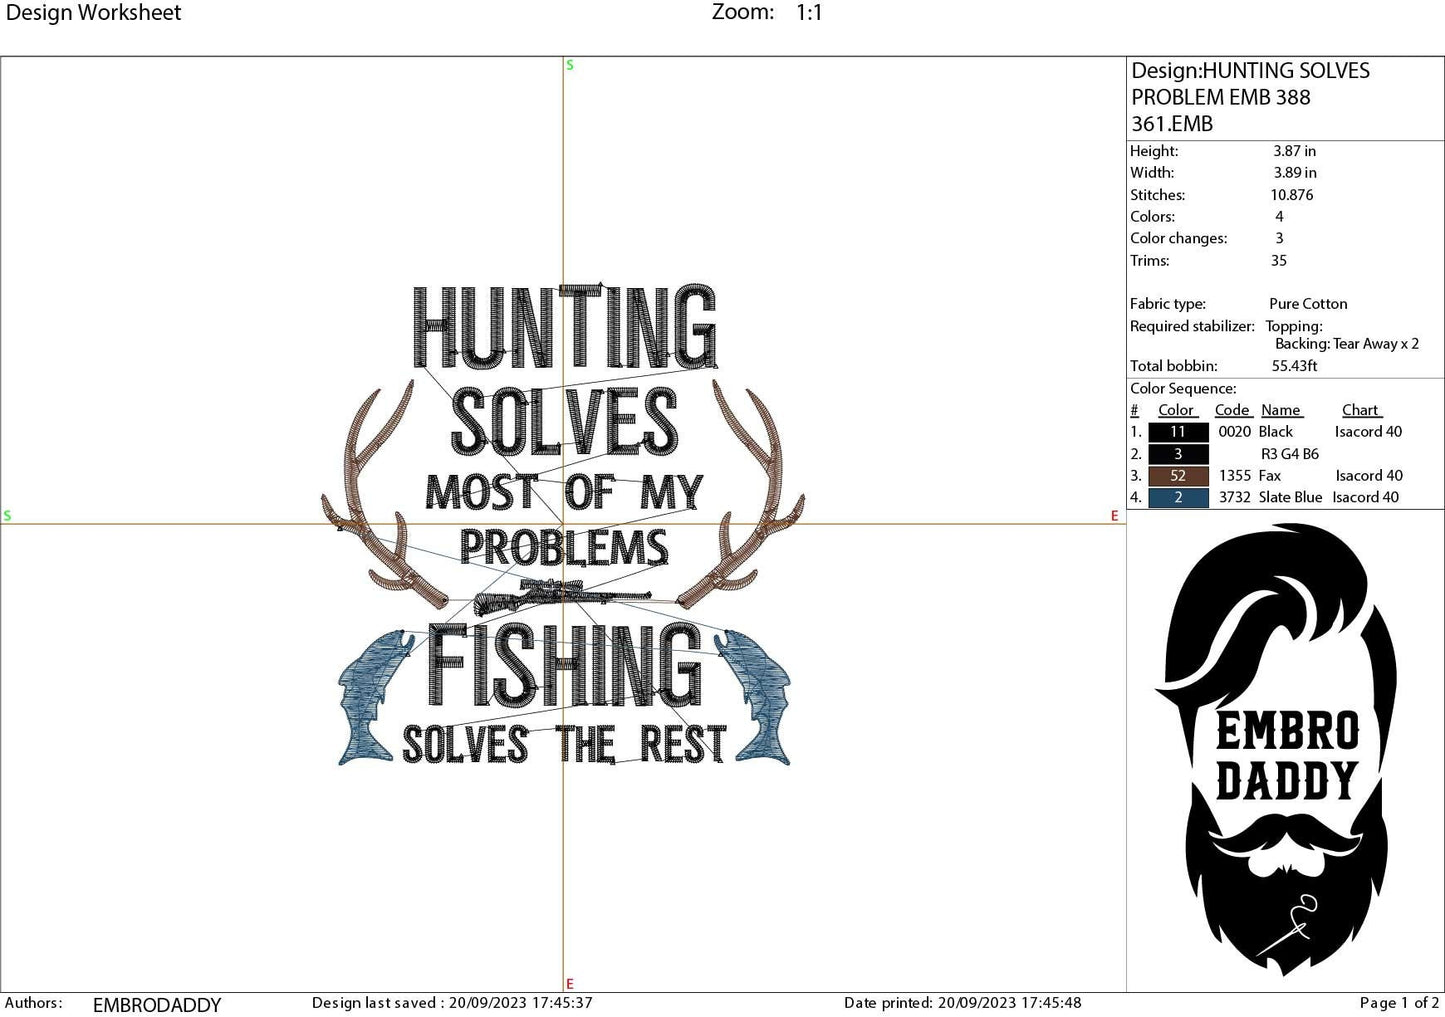1445x1017 pixels.
Task: Select the right fish graphic
Action: [x=760, y=700]
